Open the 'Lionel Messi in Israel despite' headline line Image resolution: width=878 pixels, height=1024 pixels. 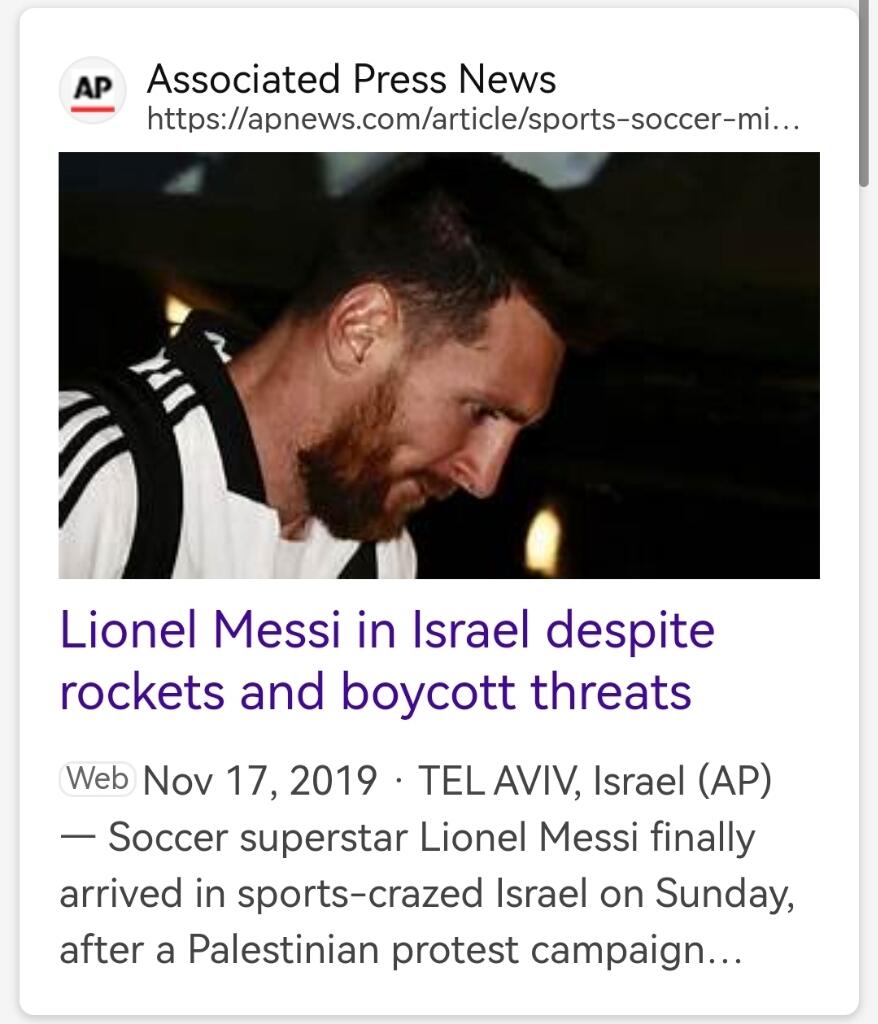coord(387,632)
